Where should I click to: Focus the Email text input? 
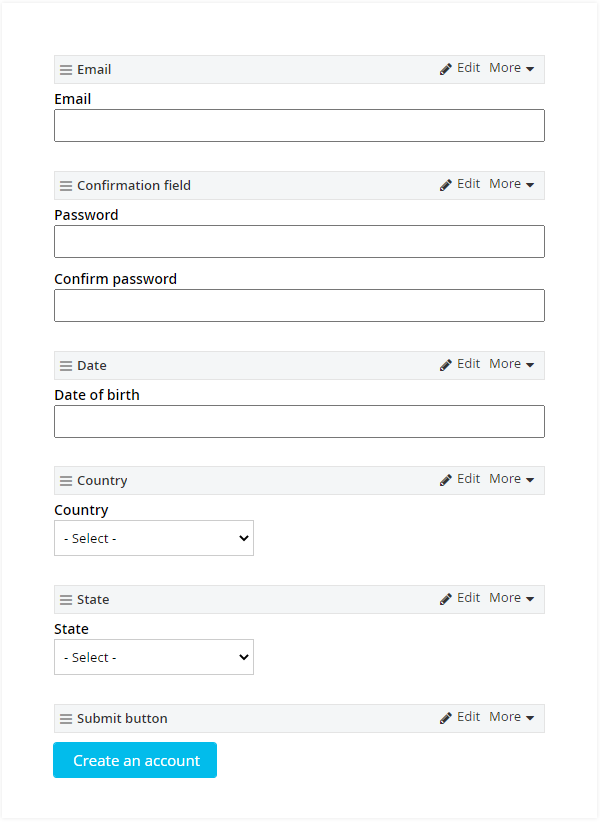[299, 126]
